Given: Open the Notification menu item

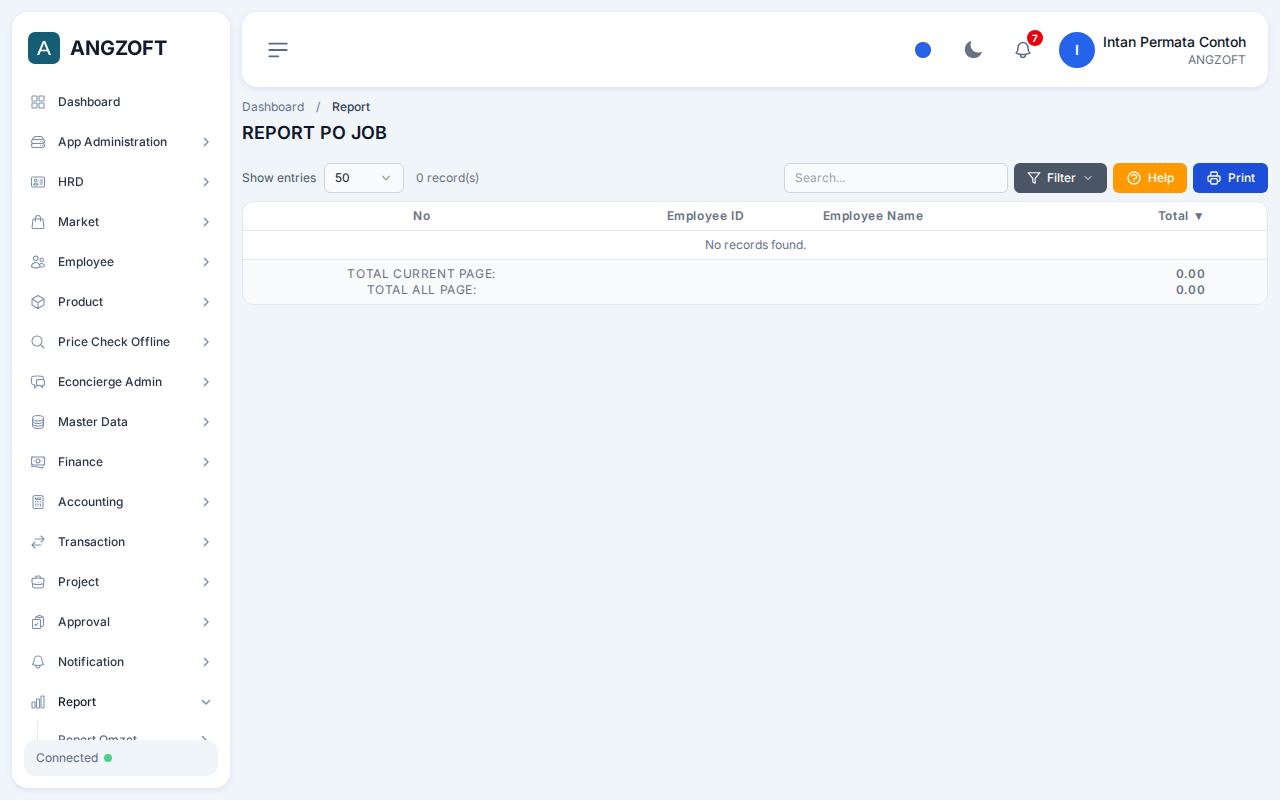Looking at the screenshot, I should (x=121, y=662).
